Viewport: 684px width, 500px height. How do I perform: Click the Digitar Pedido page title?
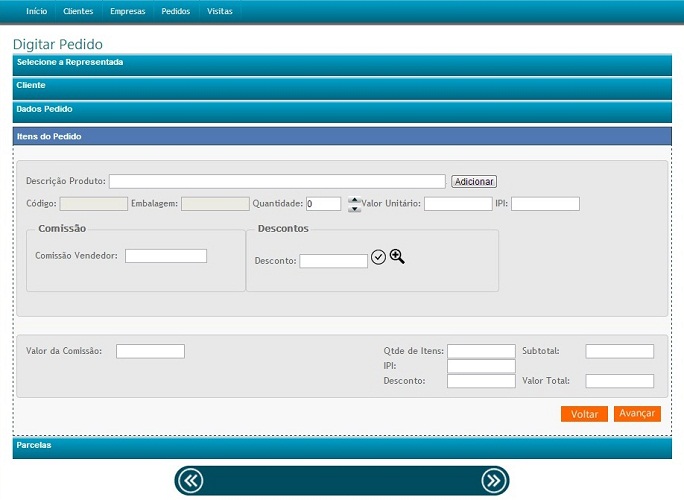[x=58, y=44]
